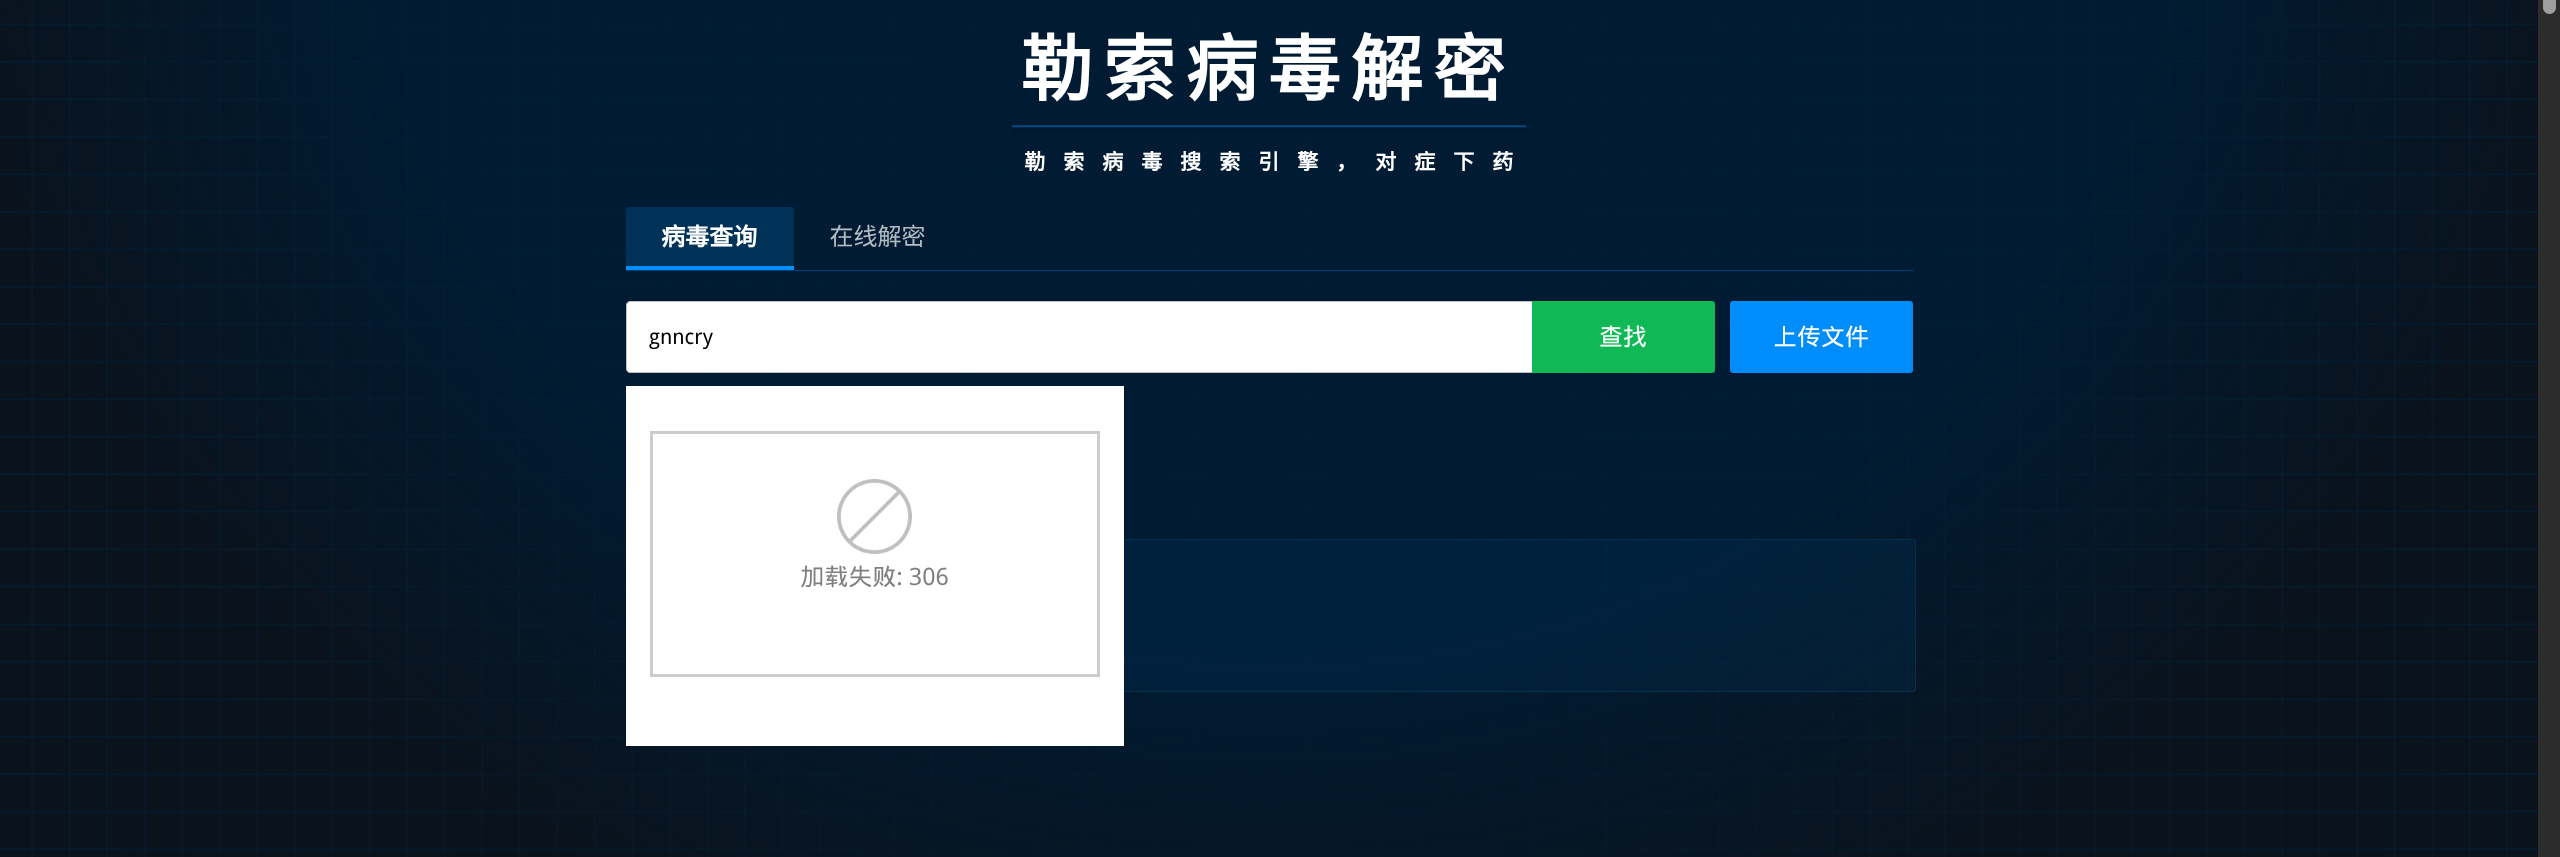
Task: Click the green 查找 button
Action: [x=1623, y=337]
